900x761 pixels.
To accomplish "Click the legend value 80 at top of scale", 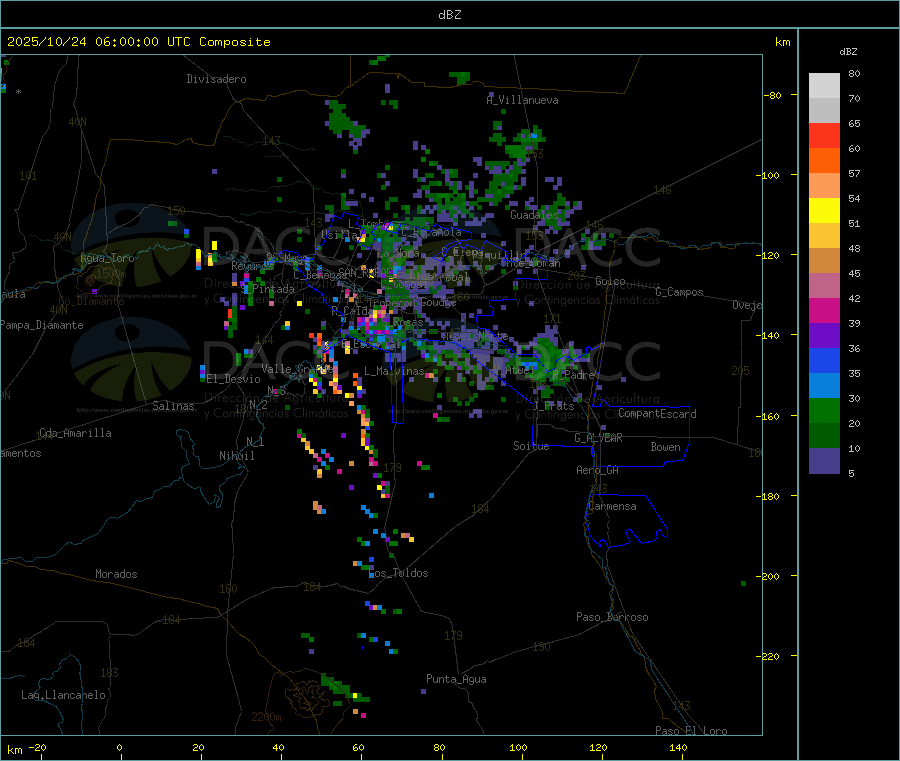I will [x=854, y=73].
